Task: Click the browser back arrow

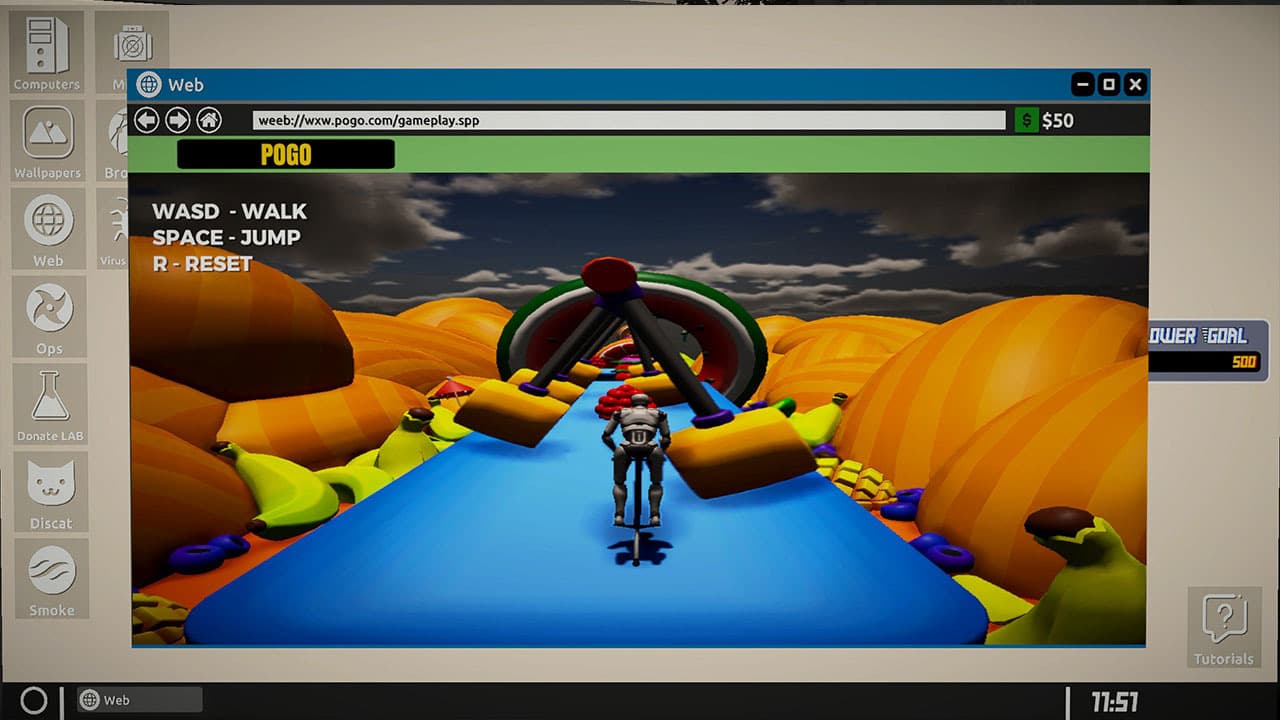Action: (x=147, y=120)
